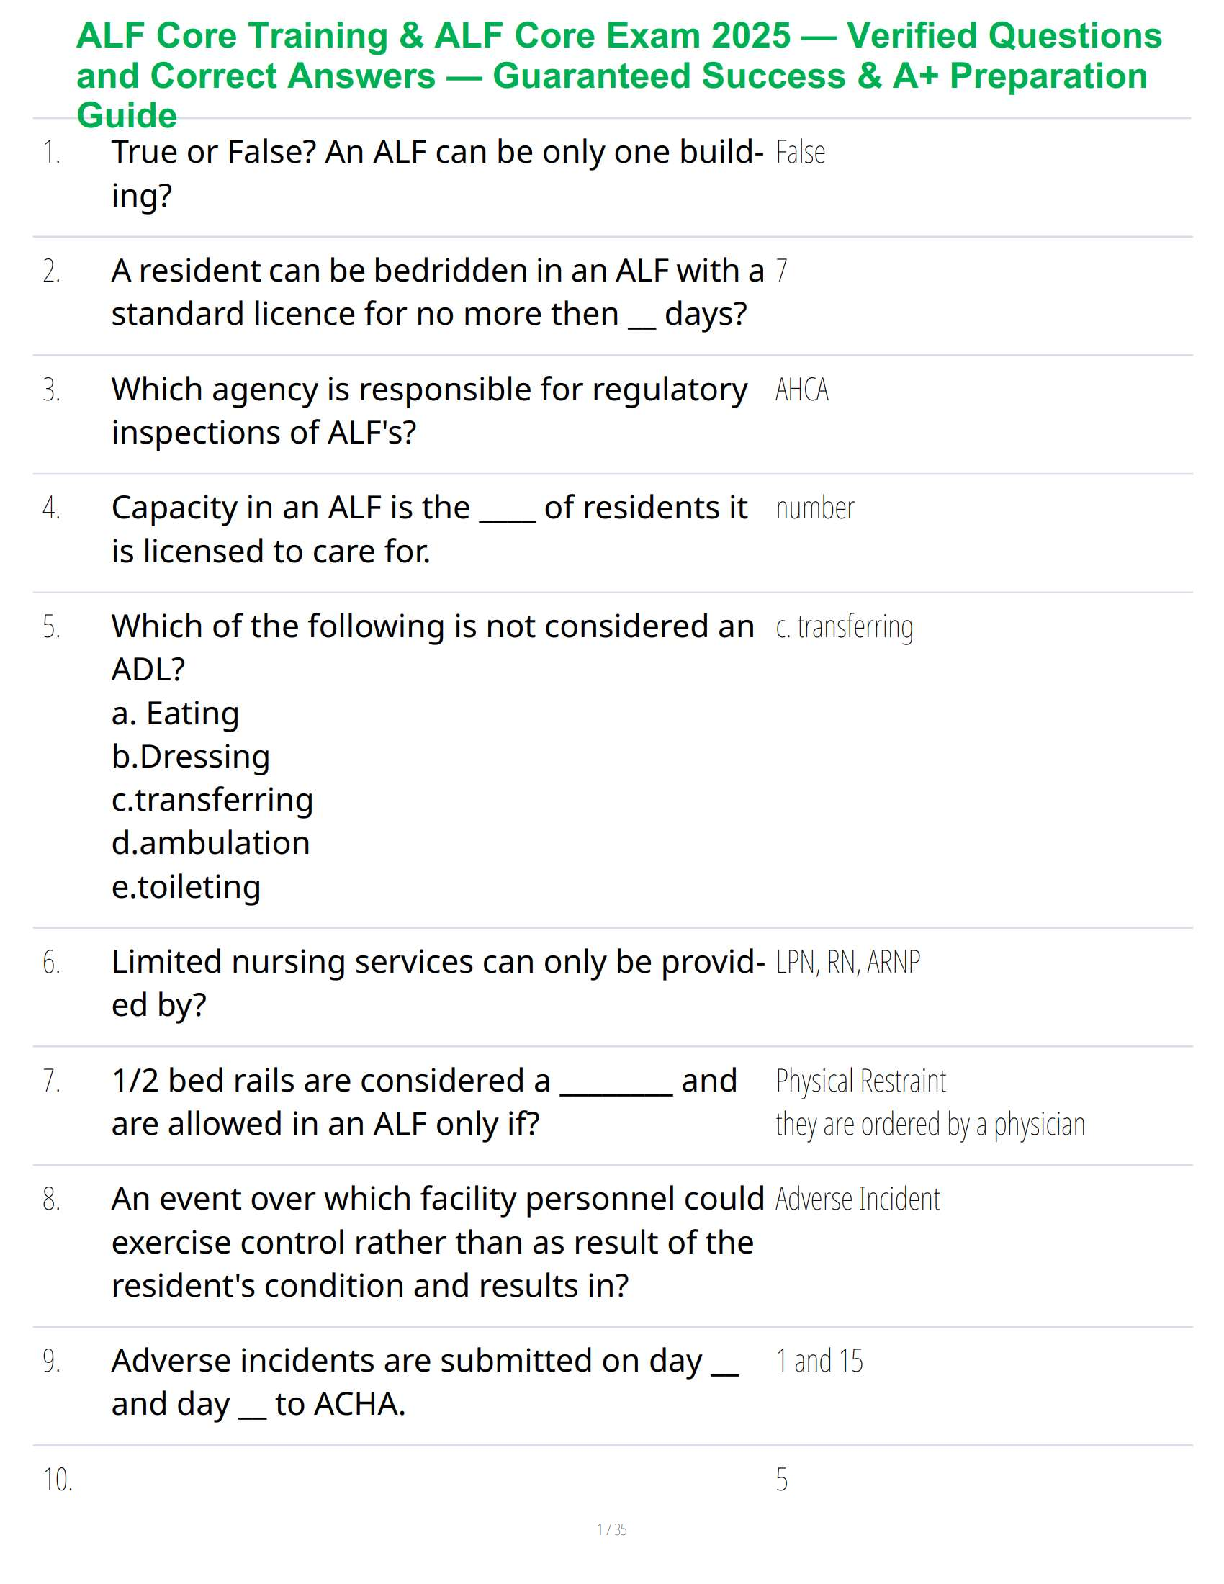
Task: Click the question number "10." label
Action: coord(57,1479)
